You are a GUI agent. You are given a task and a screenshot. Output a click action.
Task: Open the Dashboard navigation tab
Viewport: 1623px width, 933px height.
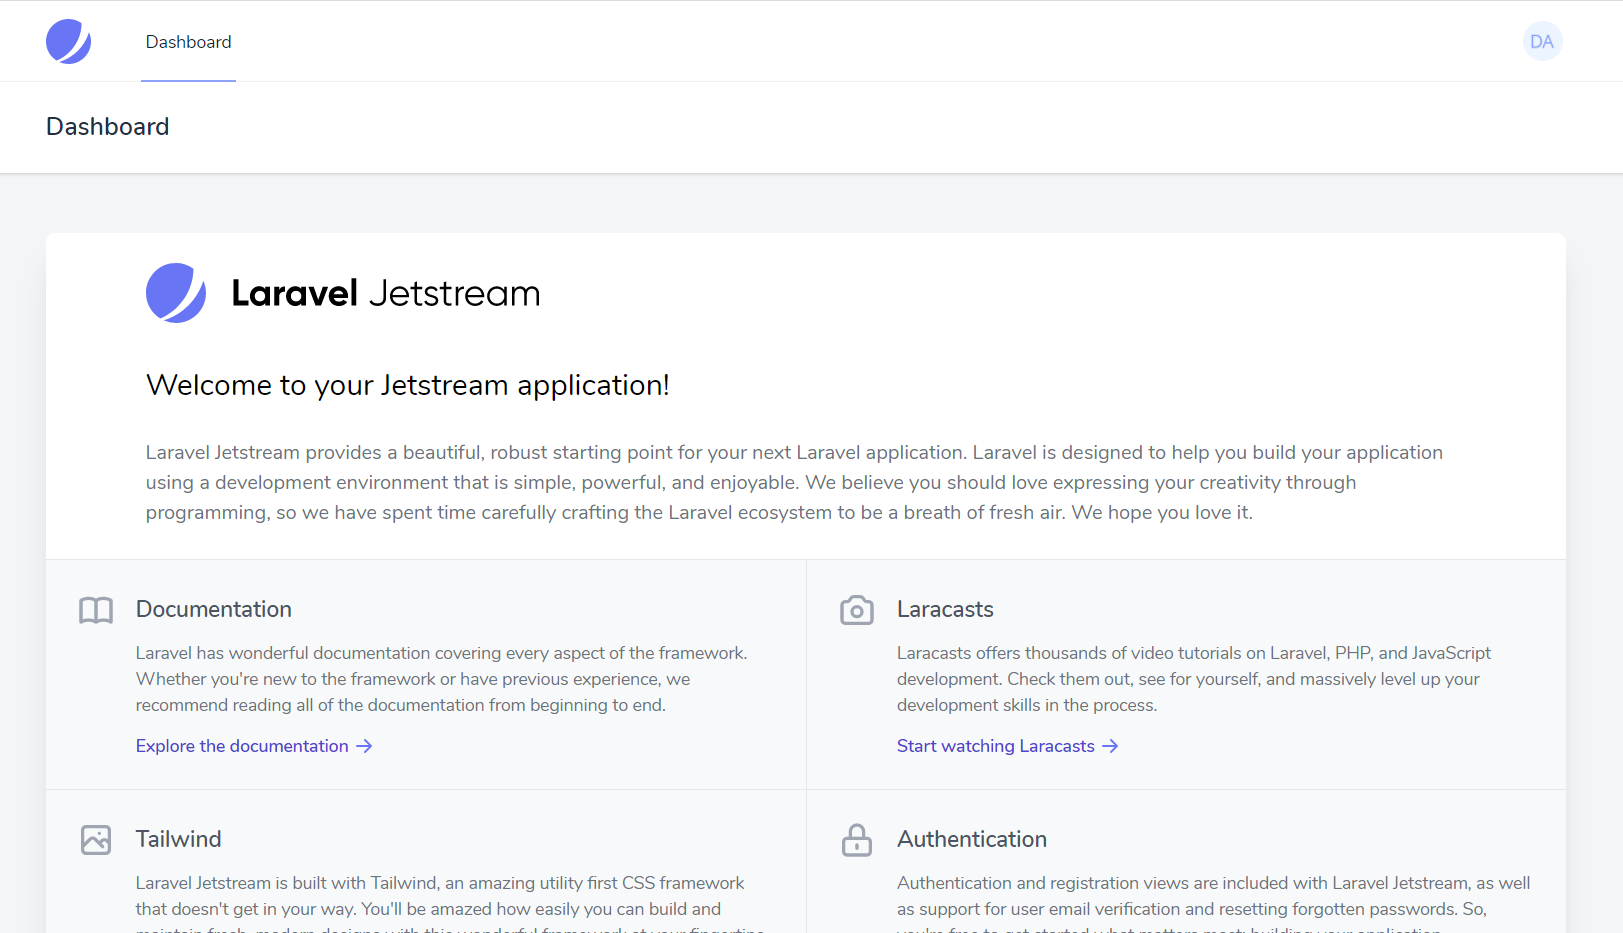coord(188,42)
